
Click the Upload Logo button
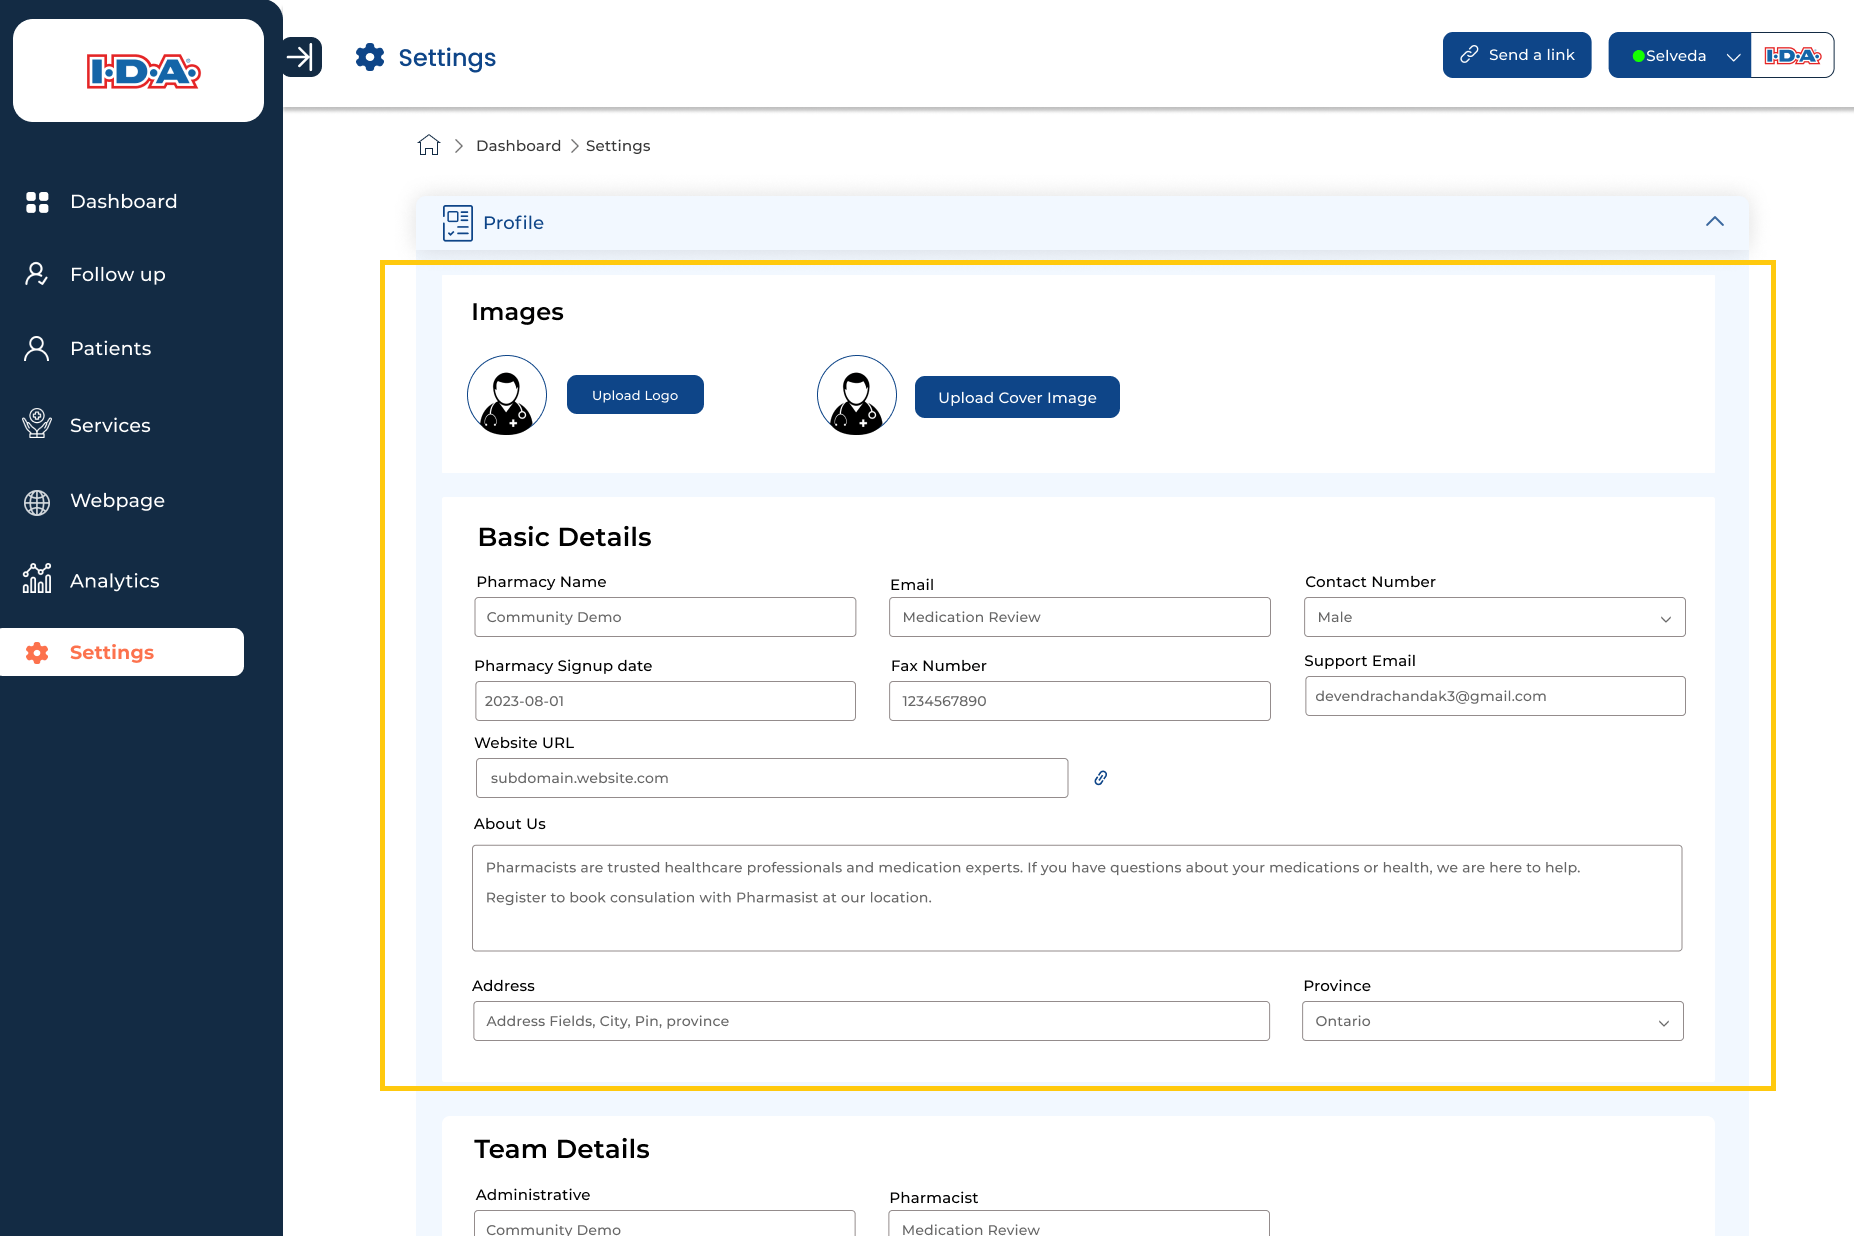click(635, 395)
